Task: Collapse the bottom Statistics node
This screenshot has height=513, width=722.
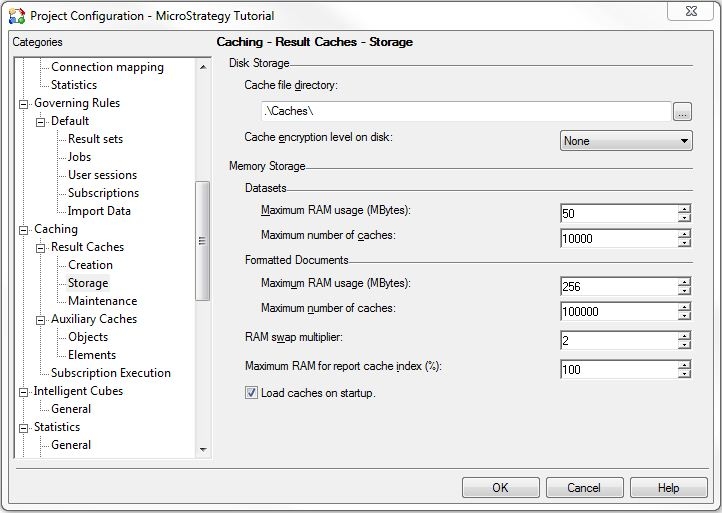Action: click(x=23, y=428)
